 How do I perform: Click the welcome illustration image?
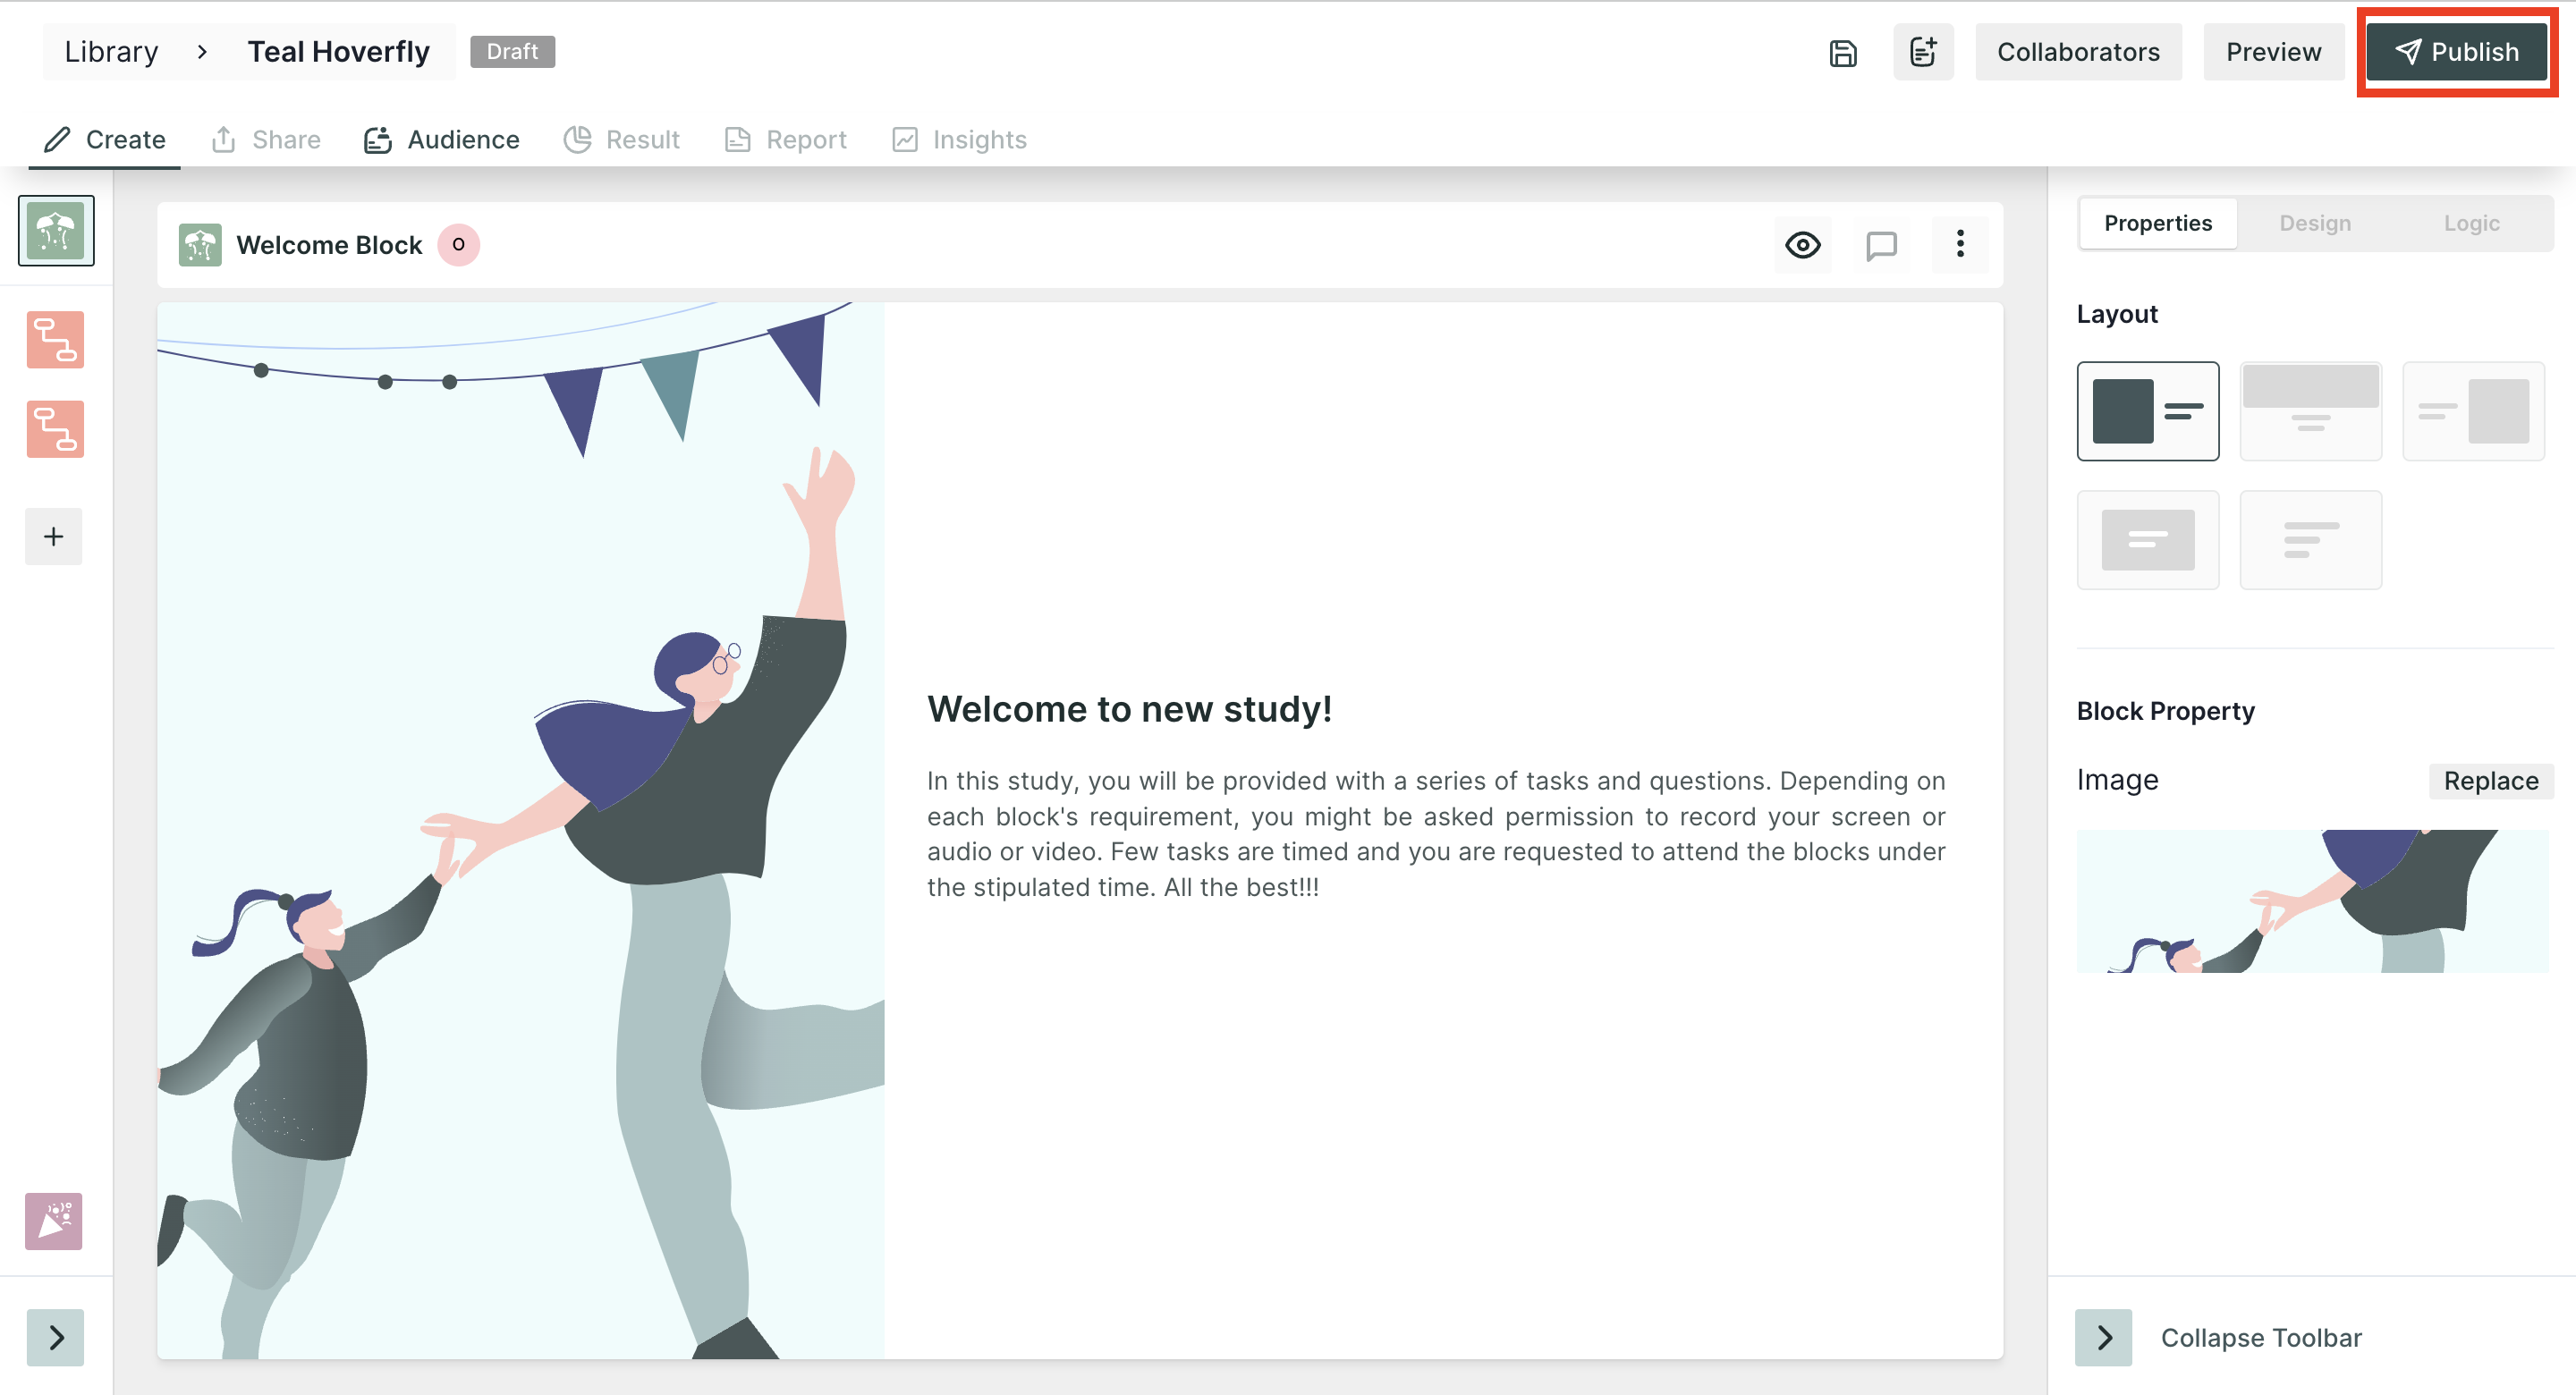[521, 831]
